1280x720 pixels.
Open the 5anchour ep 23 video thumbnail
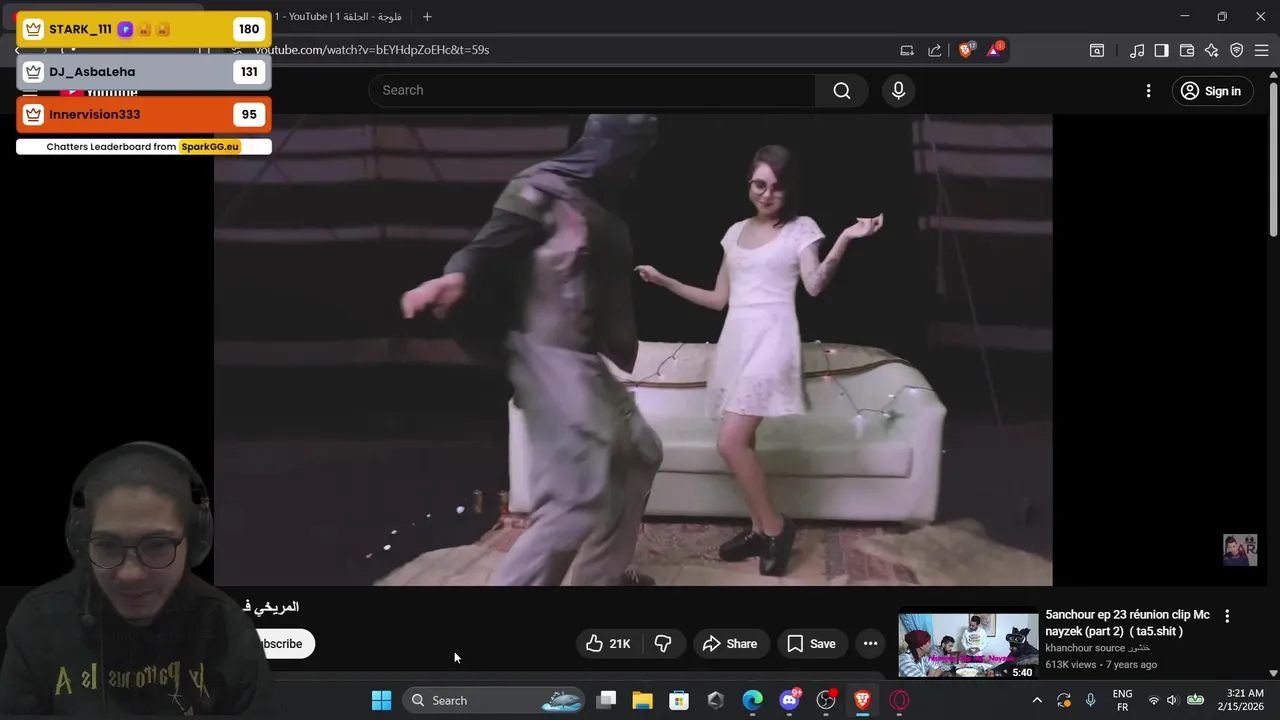coord(968,645)
